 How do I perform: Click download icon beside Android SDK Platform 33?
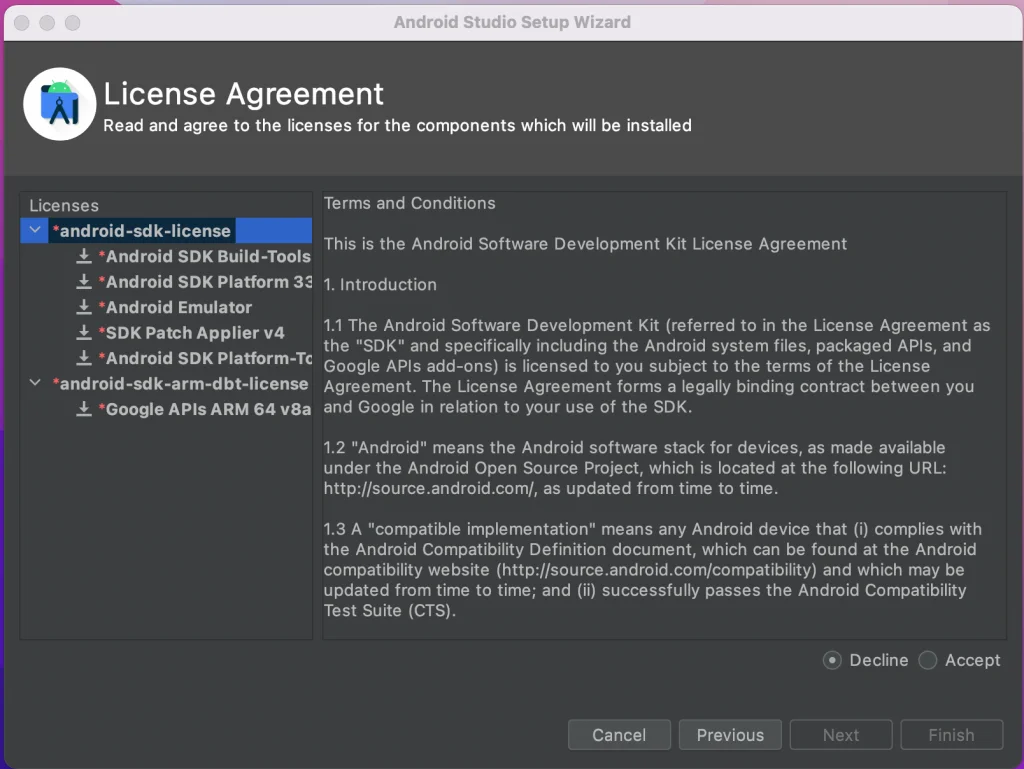pyautogui.click(x=84, y=281)
